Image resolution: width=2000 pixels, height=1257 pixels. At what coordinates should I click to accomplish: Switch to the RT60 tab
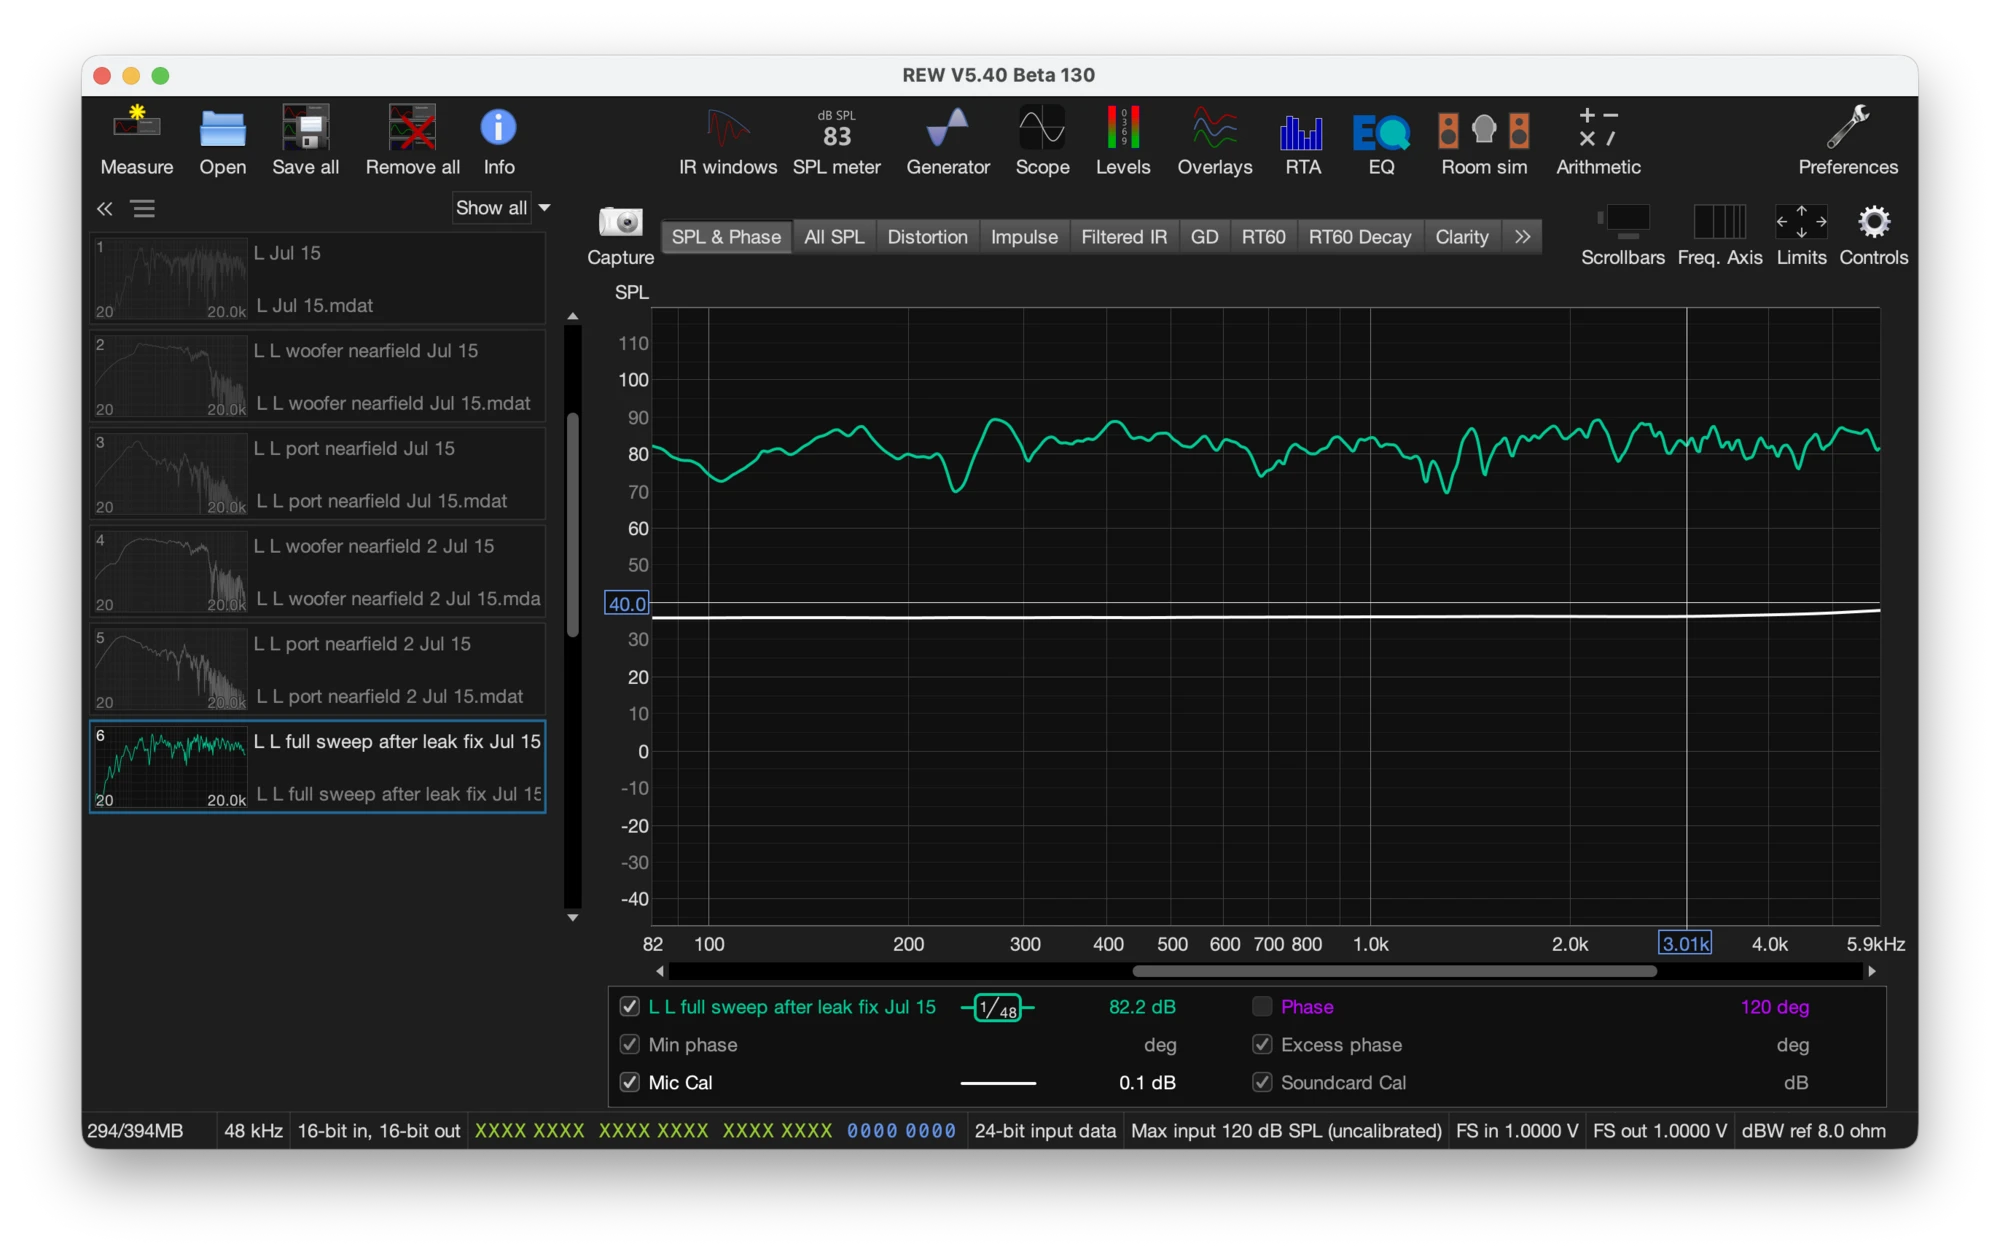tap(1263, 237)
